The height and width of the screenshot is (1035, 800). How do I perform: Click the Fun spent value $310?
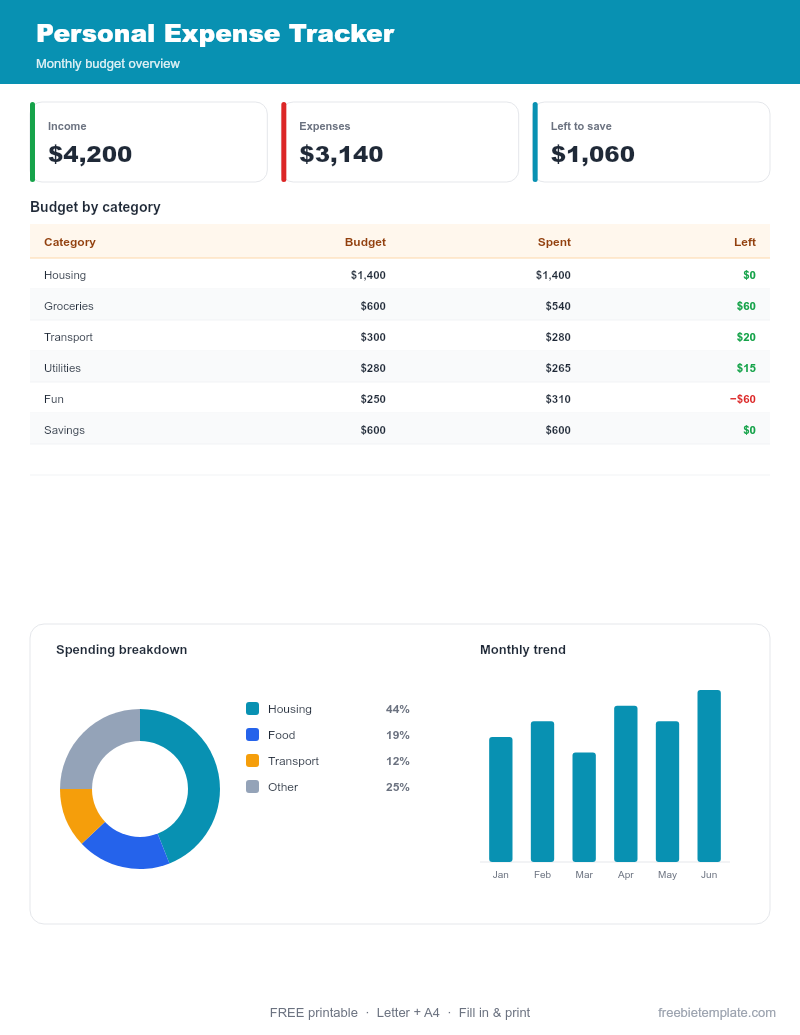click(558, 399)
